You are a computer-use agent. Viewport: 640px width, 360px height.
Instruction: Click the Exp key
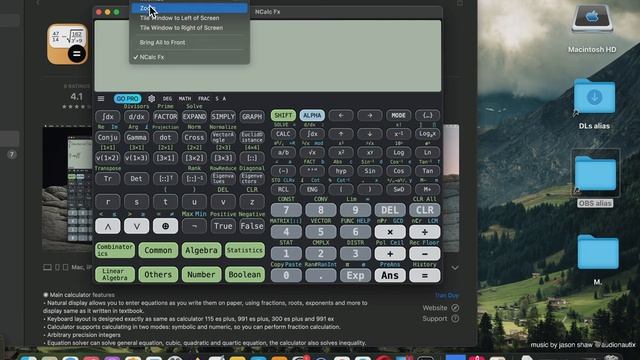pyautogui.click(x=355, y=276)
